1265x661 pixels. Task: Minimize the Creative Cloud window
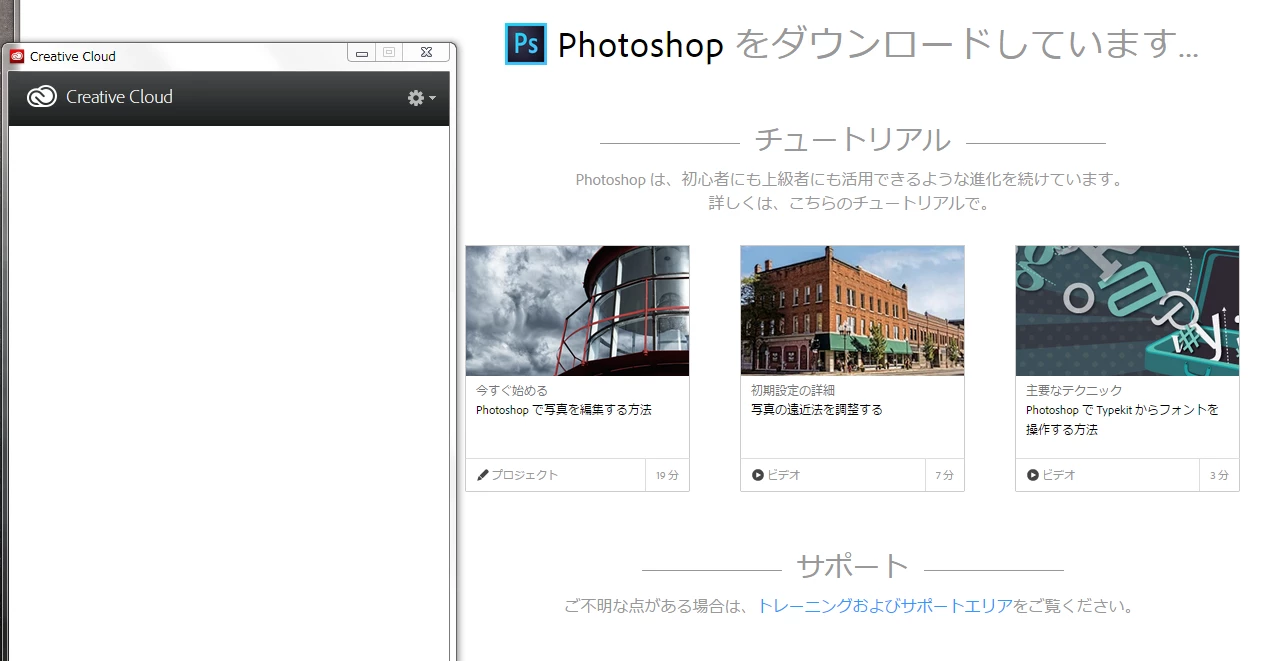(x=362, y=53)
